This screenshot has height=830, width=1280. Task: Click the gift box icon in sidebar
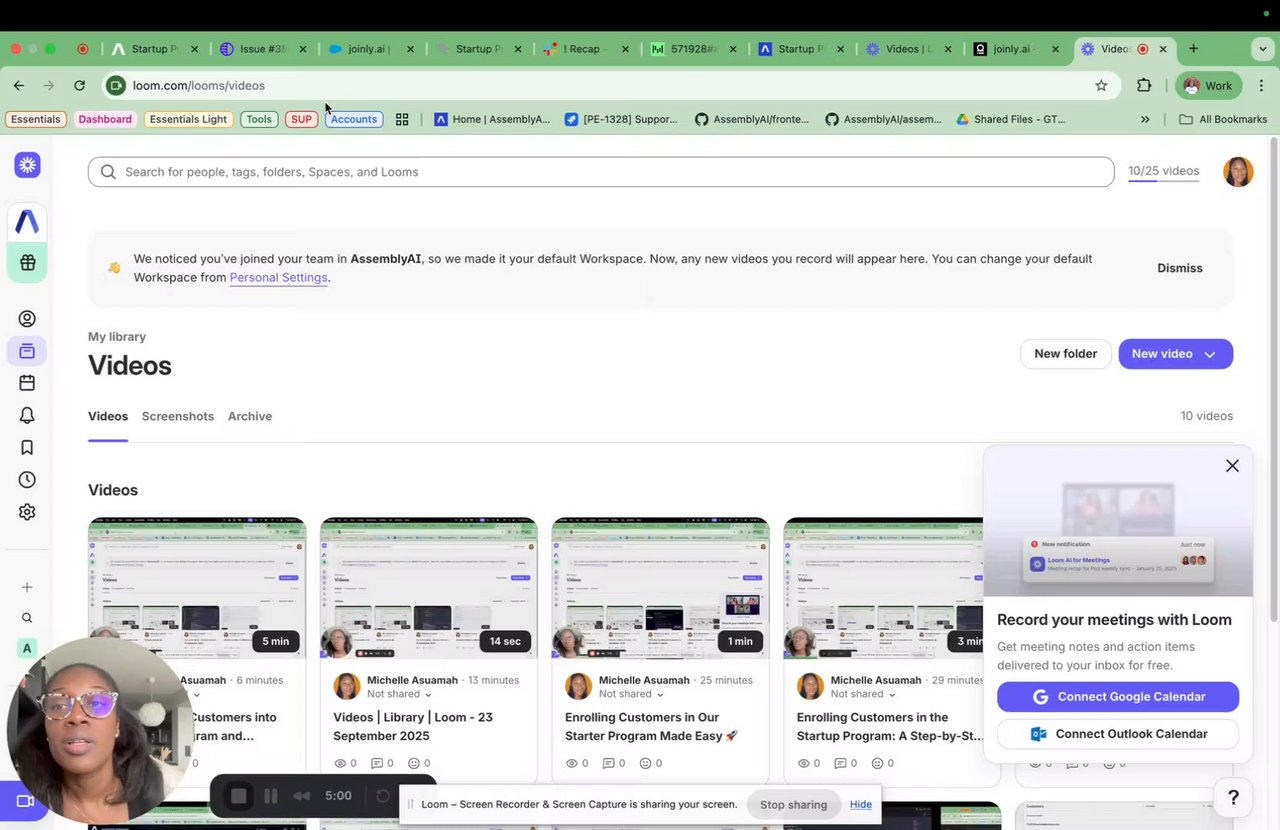27,263
